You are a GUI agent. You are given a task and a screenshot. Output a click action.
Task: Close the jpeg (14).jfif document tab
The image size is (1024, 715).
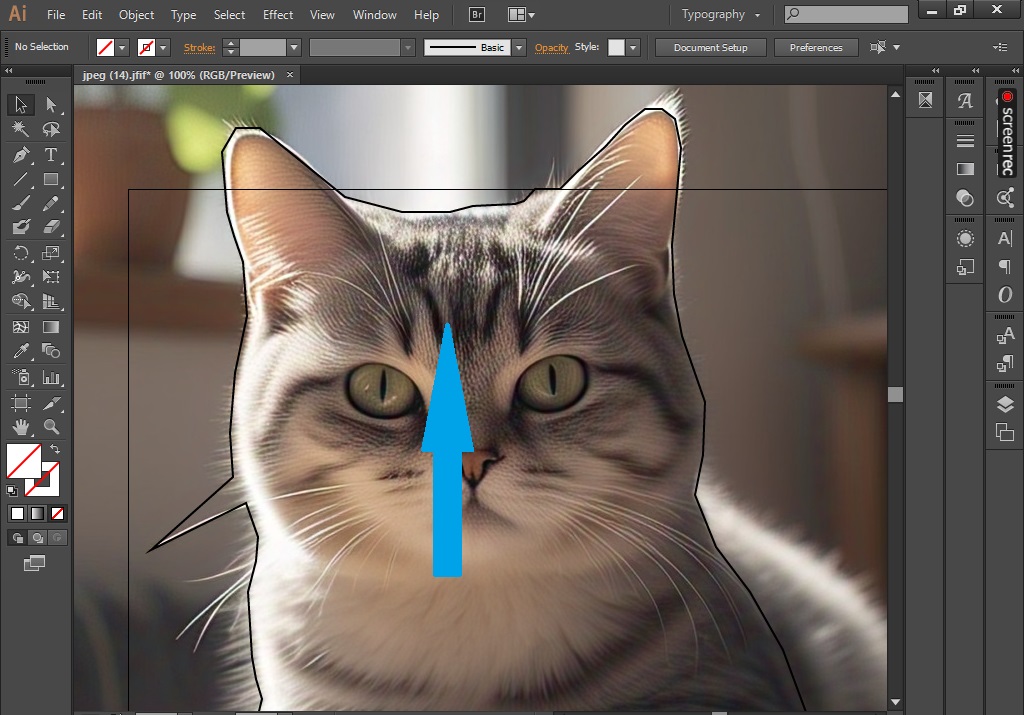click(x=290, y=75)
